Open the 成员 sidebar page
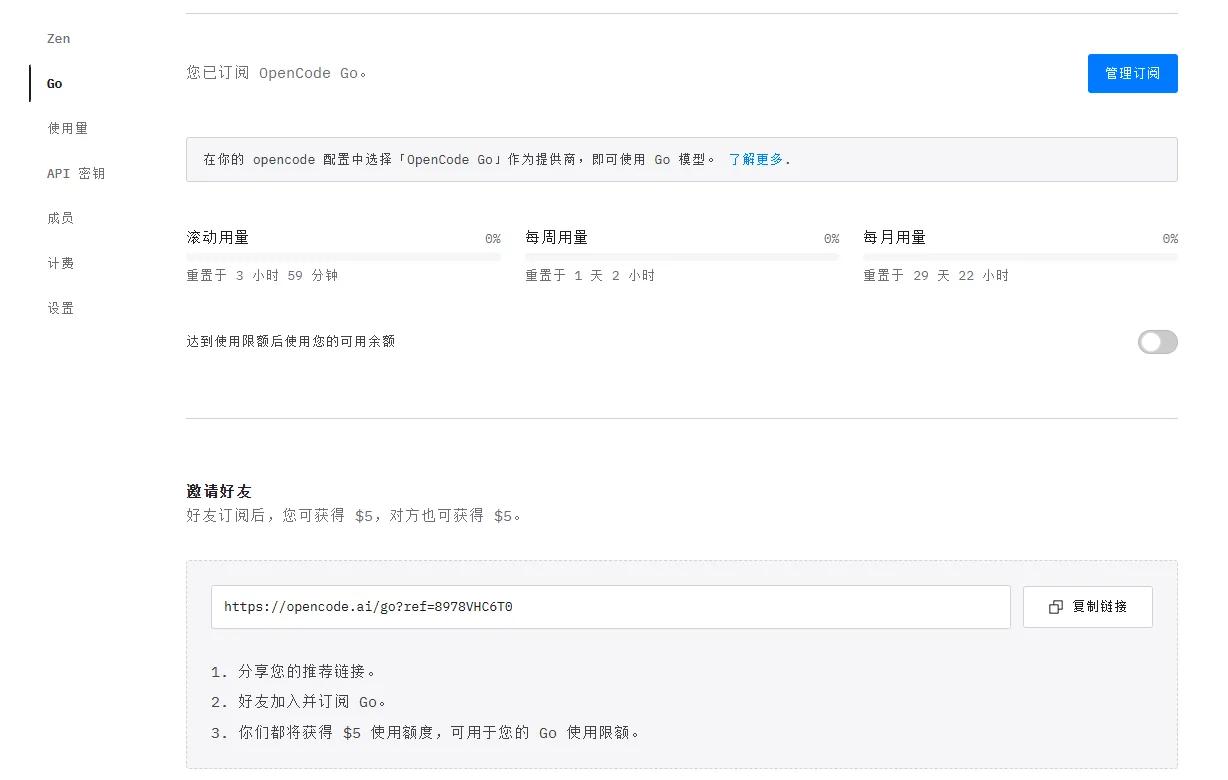1228x780 pixels. tap(60, 218)
